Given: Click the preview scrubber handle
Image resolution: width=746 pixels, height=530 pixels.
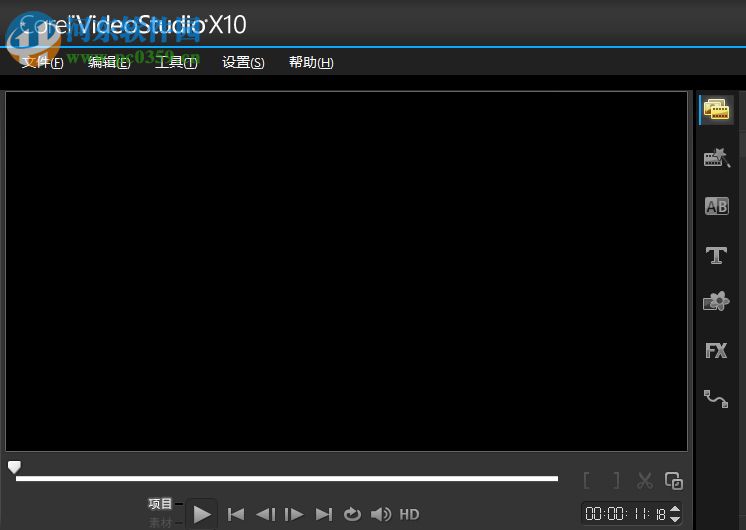Looking at the screenshot, I should pyautogui.click(x=14, y=467).
